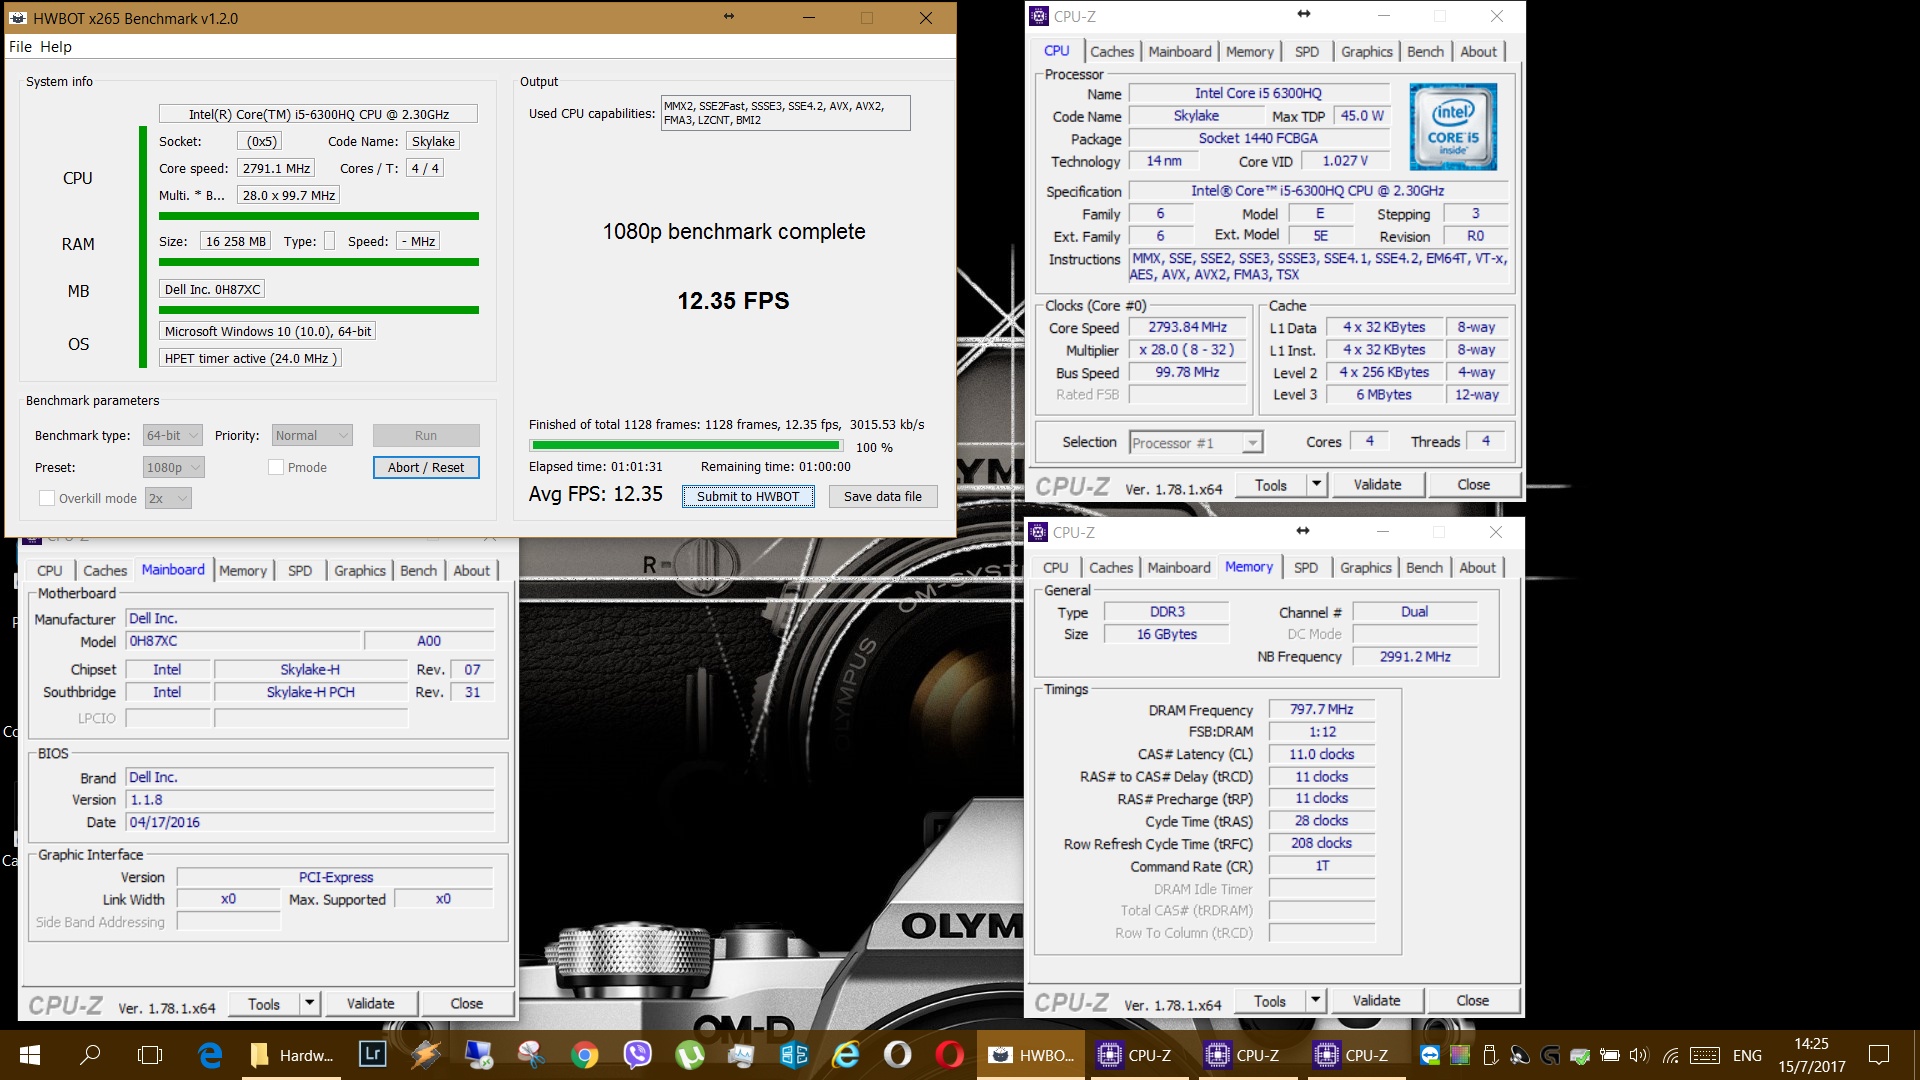This screenshot has width=1920, height=1080.
Task: Click the Used CPU capabilities text box
Action: point(785,113)
